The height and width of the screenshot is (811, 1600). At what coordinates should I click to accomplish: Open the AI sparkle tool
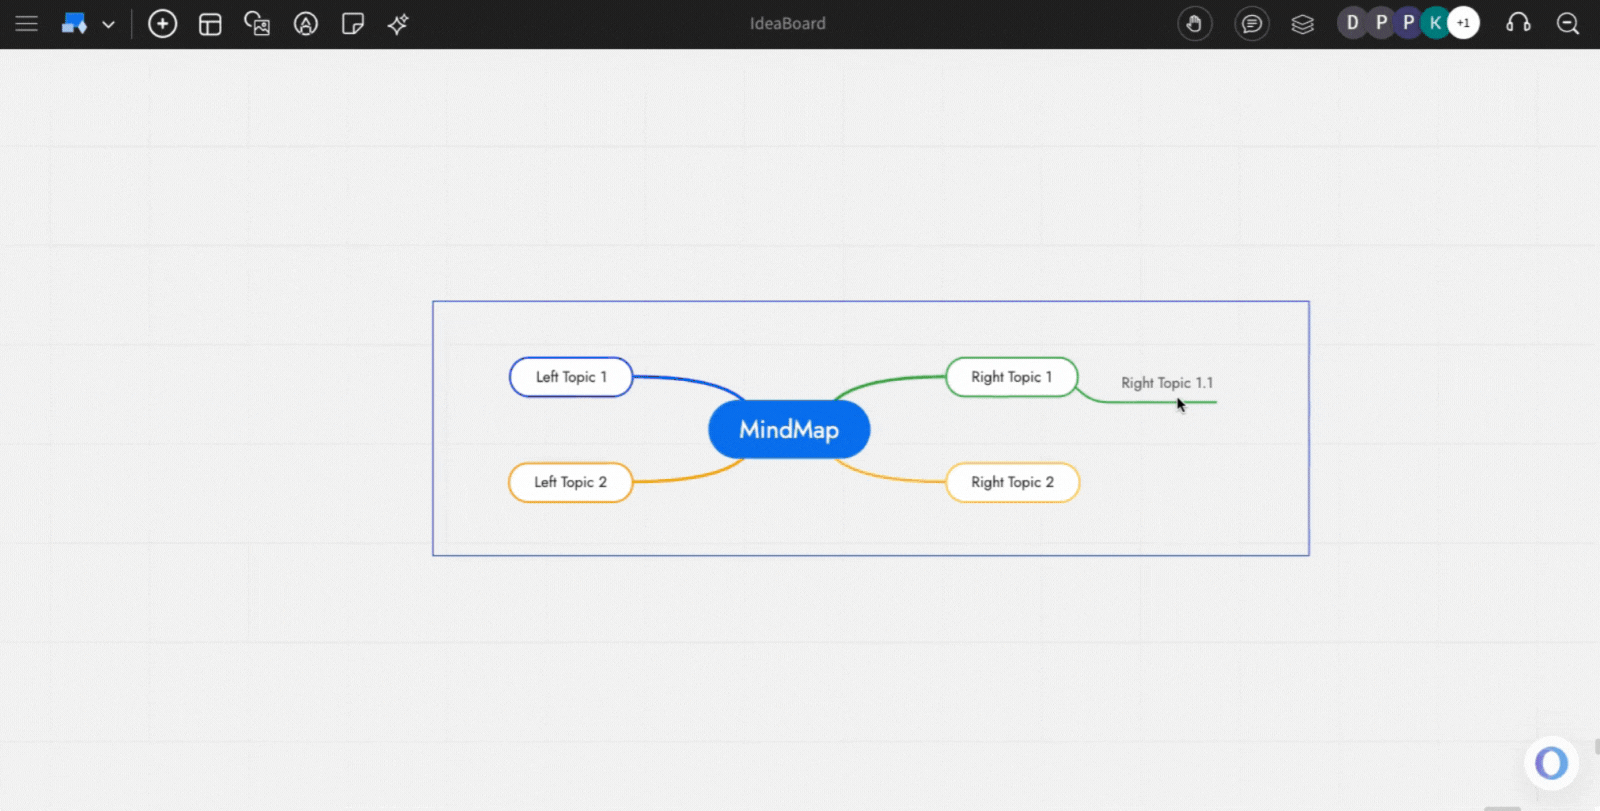[398, 24]
